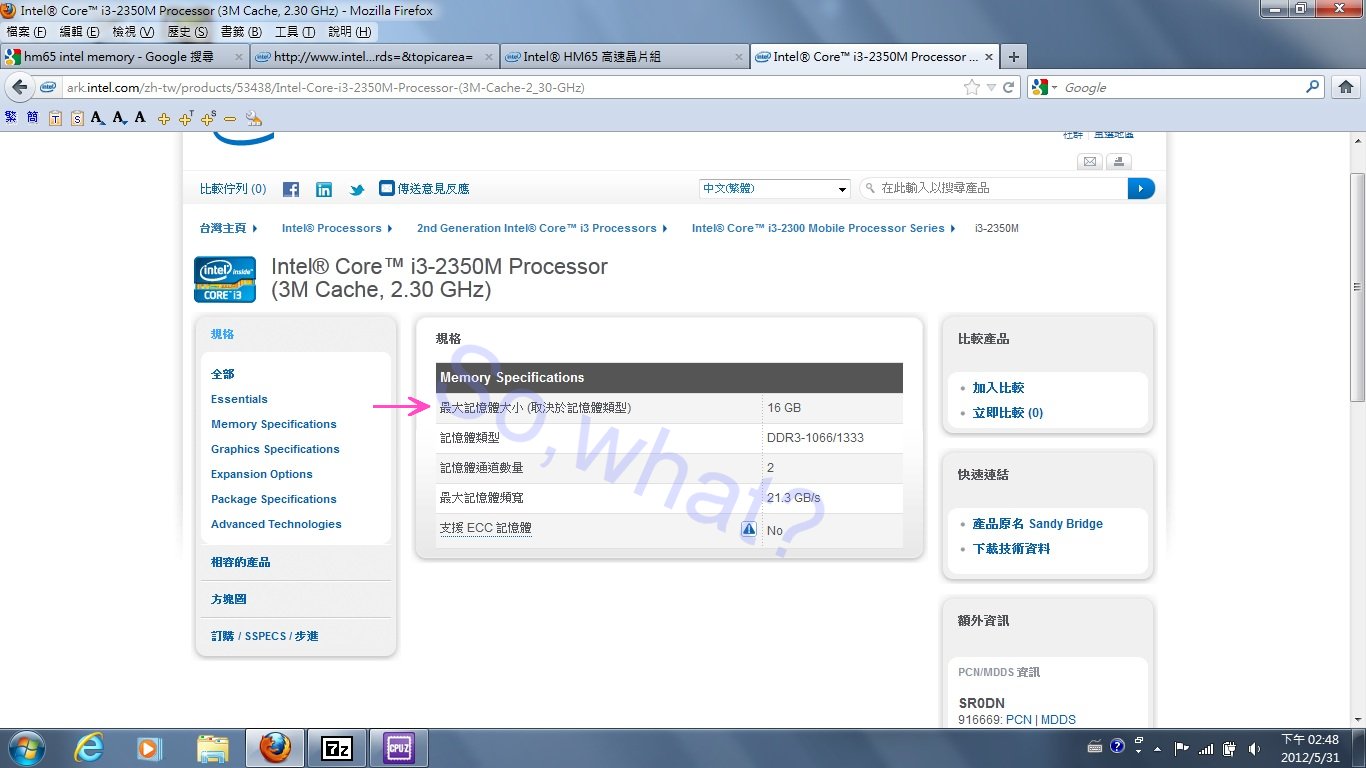Image resolution: width=1366 pixels, height=768 pixels.
Task: Click the yellow plus T toolbar icon
Action: pyautogui.click(x=186, y=118)
